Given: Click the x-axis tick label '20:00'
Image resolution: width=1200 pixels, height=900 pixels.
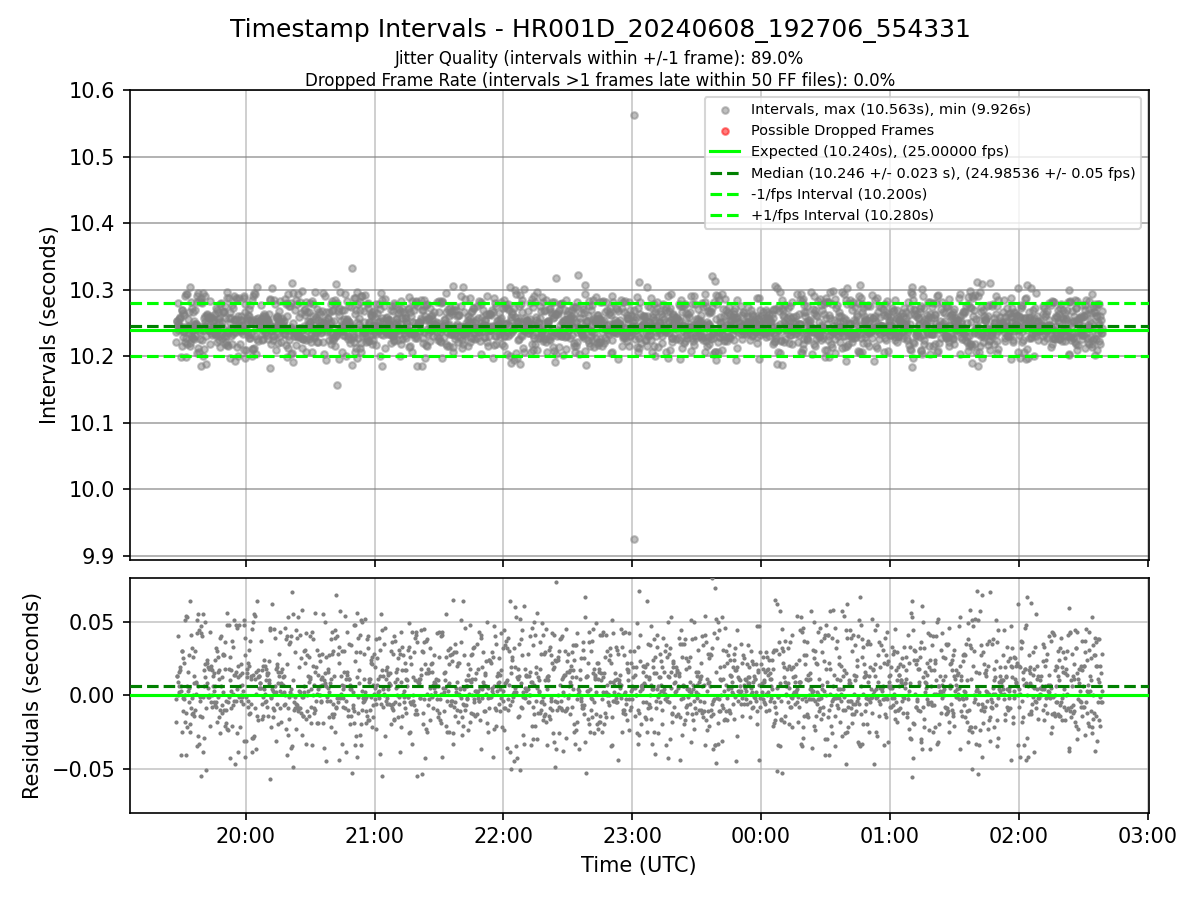Looking at the screenshot, I should (246, 834).
